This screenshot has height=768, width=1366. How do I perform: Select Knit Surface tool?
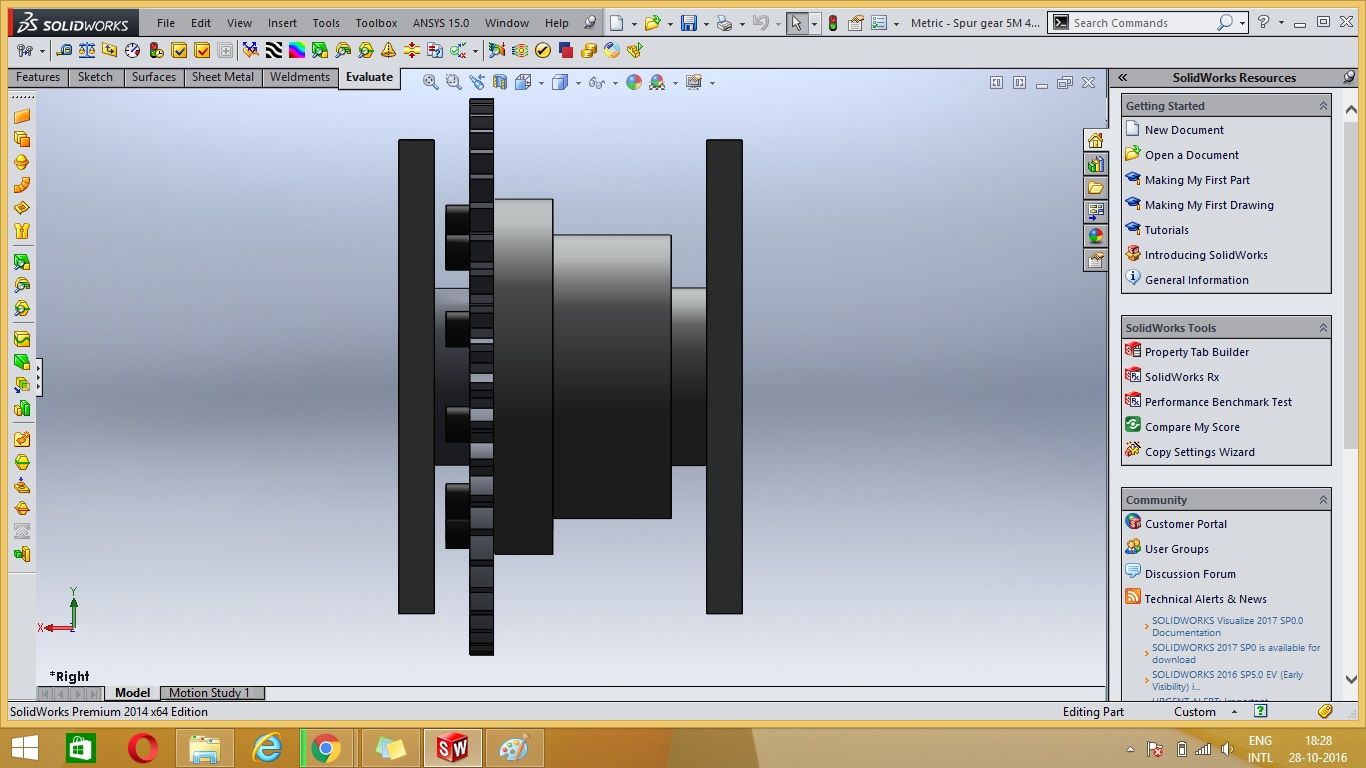click(22, 231)
